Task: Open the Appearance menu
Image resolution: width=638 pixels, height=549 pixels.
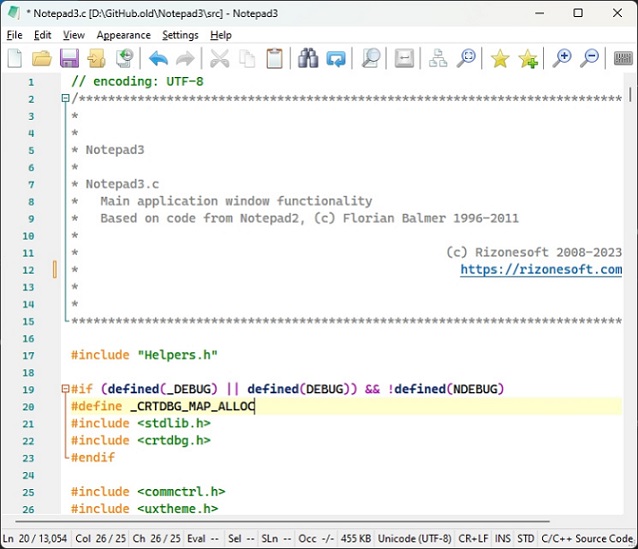Action: pos(124,35)
